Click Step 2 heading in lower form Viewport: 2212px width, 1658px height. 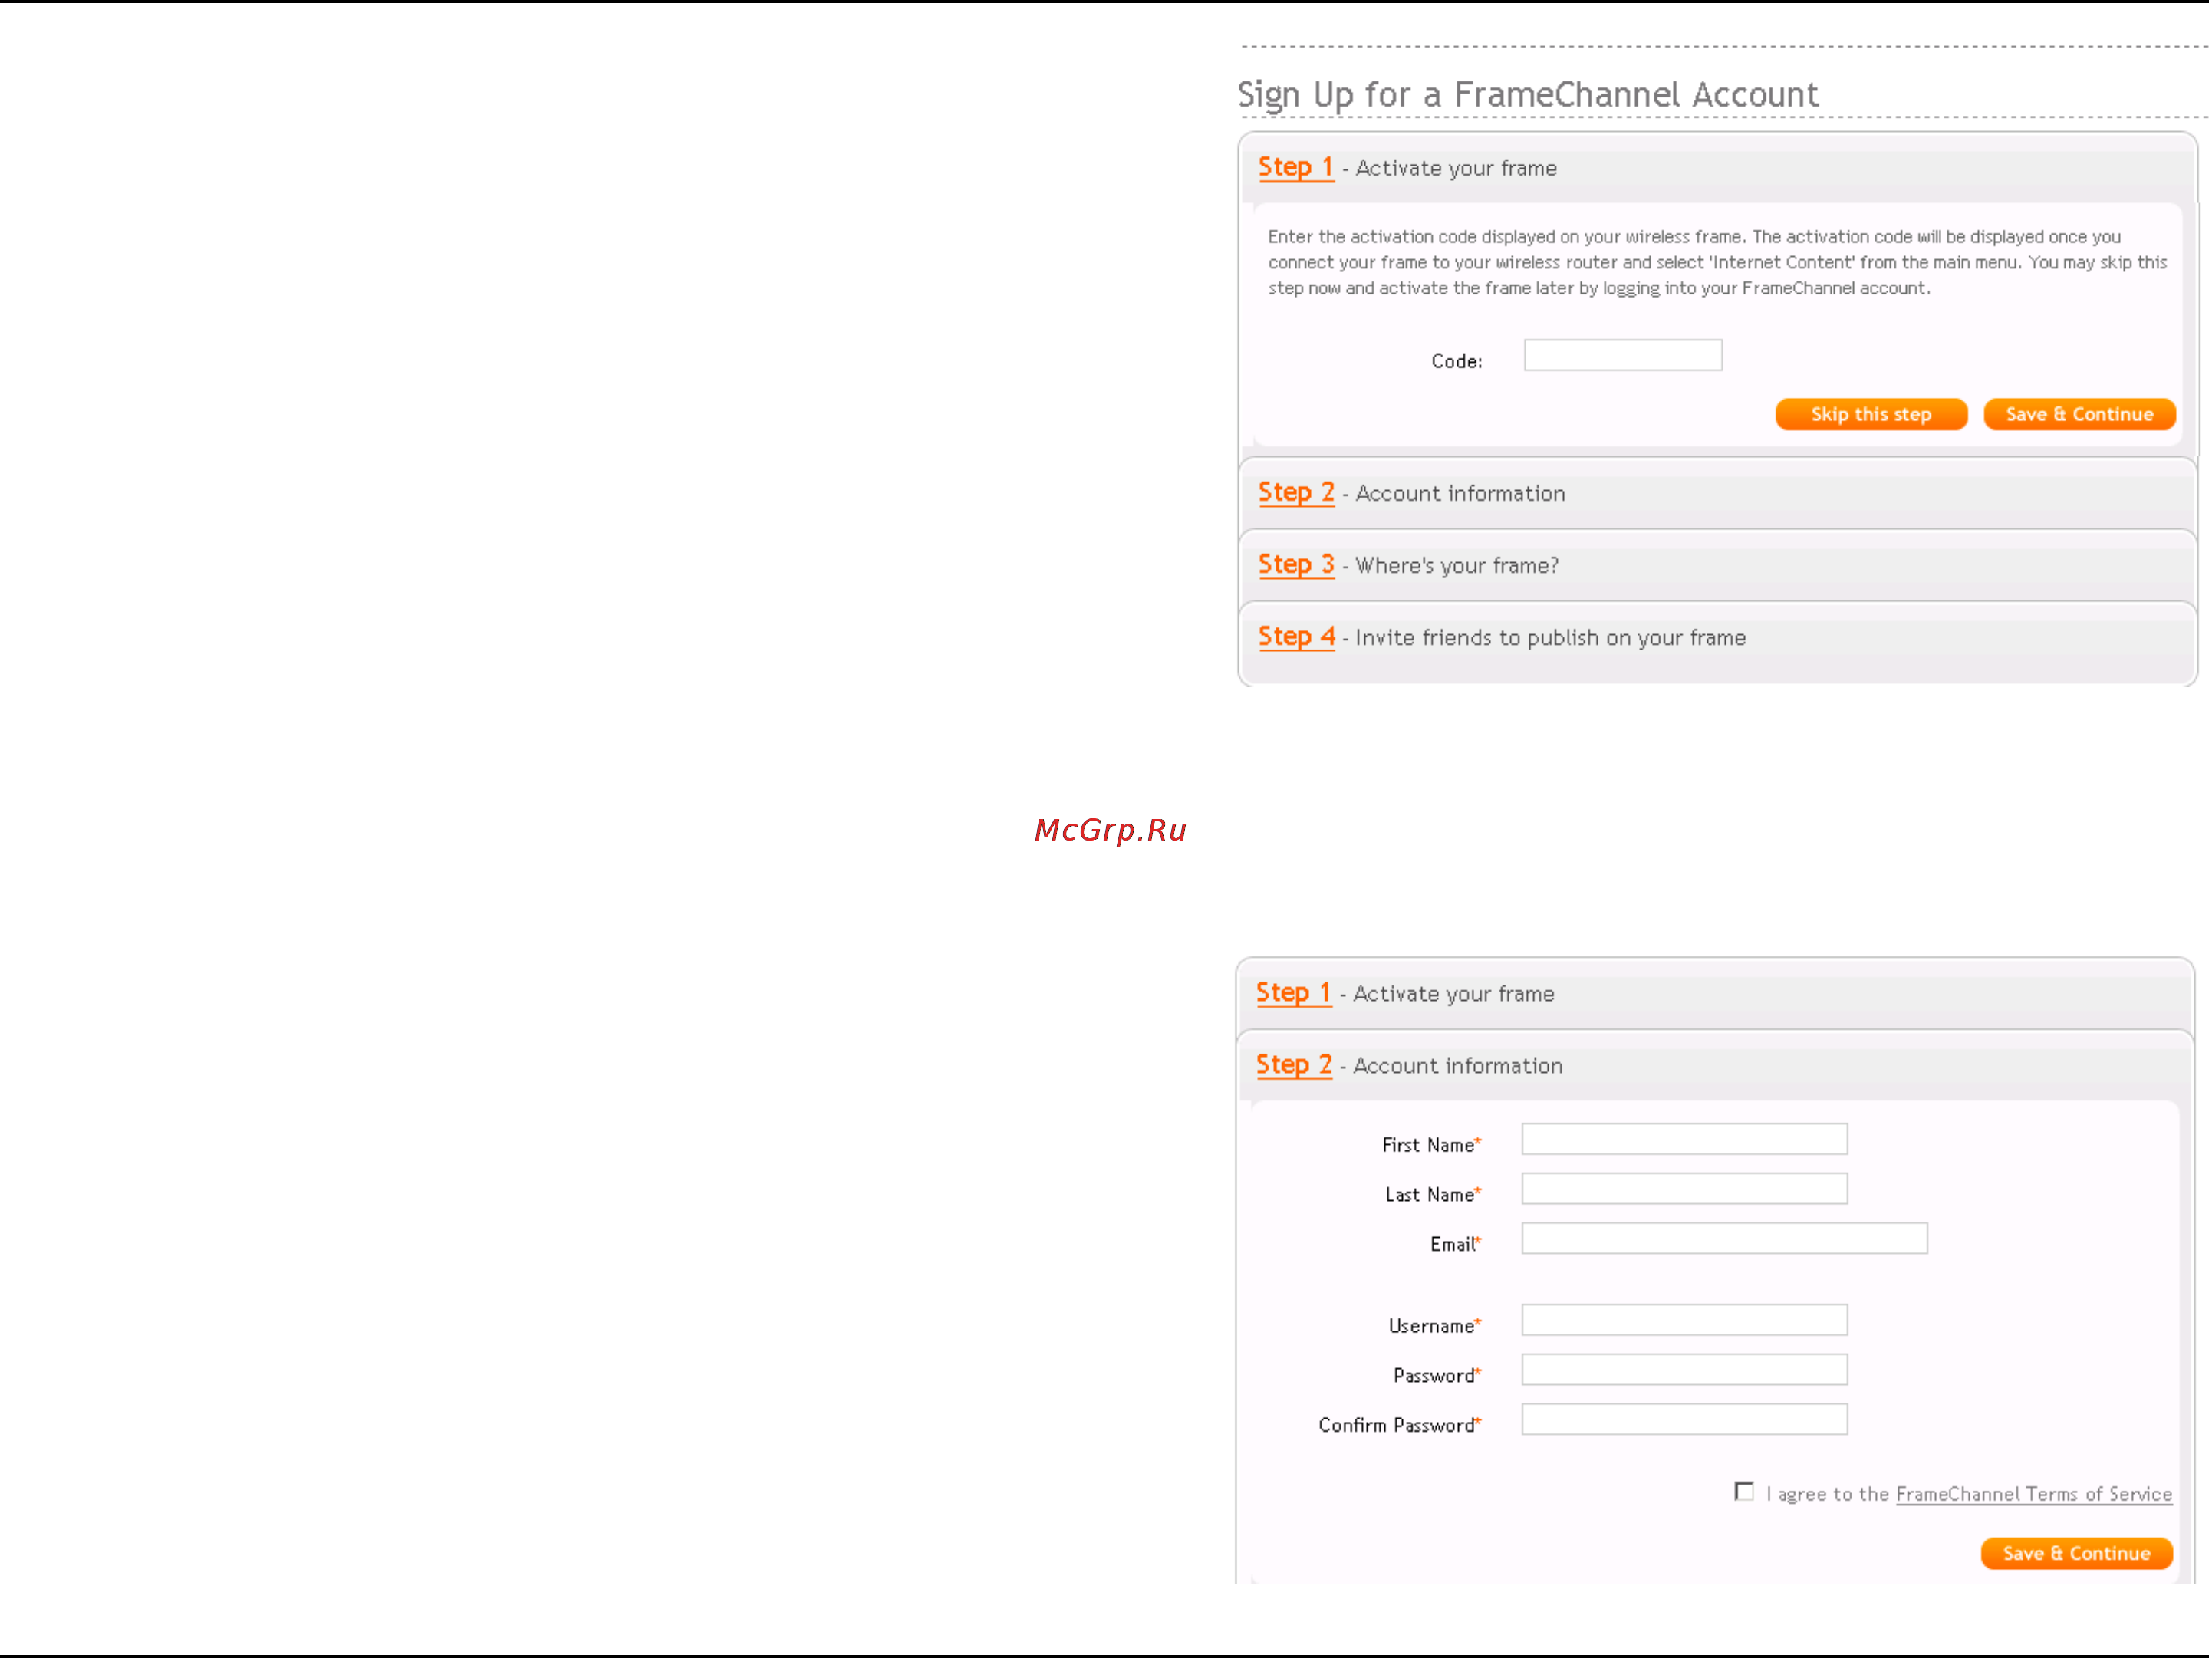coord(1294,1064)
